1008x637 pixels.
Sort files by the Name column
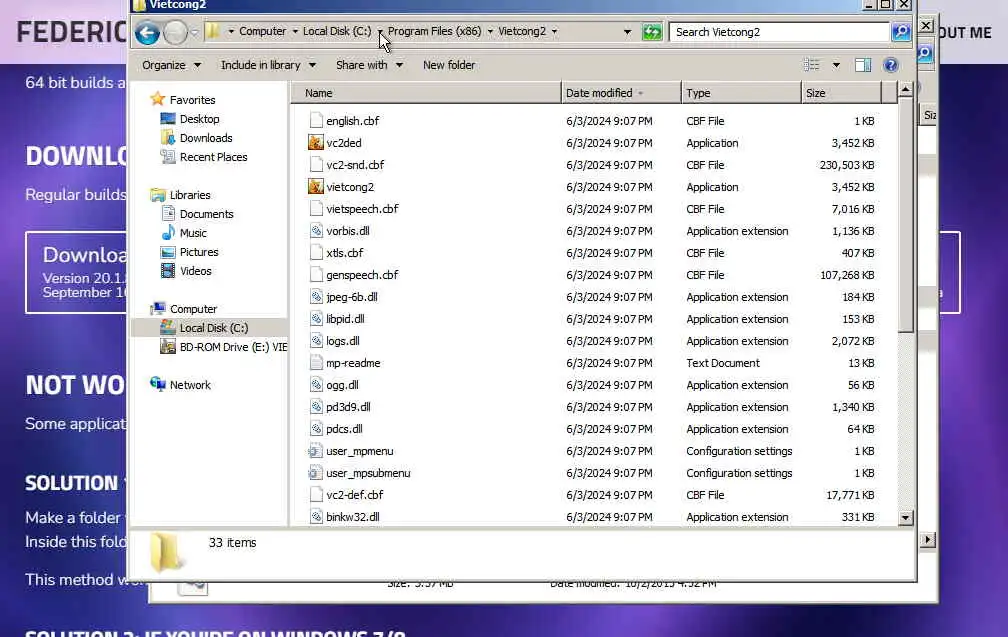click(x=426, y=93)
